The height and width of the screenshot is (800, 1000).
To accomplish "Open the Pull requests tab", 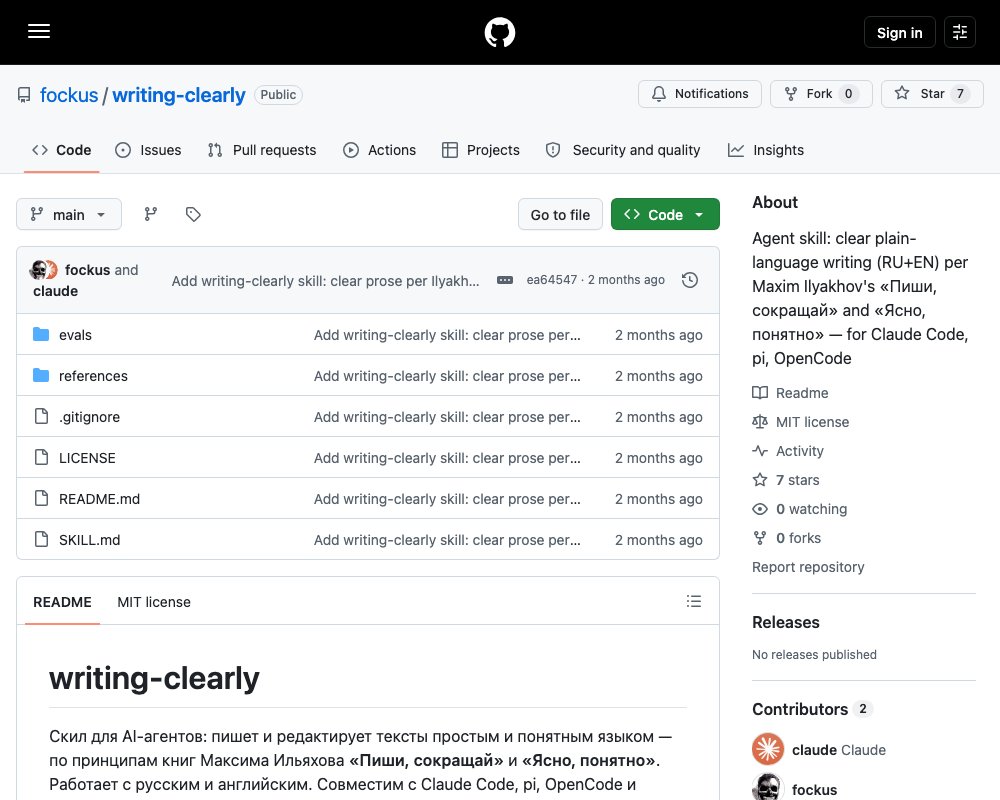I will coord(262,150).
